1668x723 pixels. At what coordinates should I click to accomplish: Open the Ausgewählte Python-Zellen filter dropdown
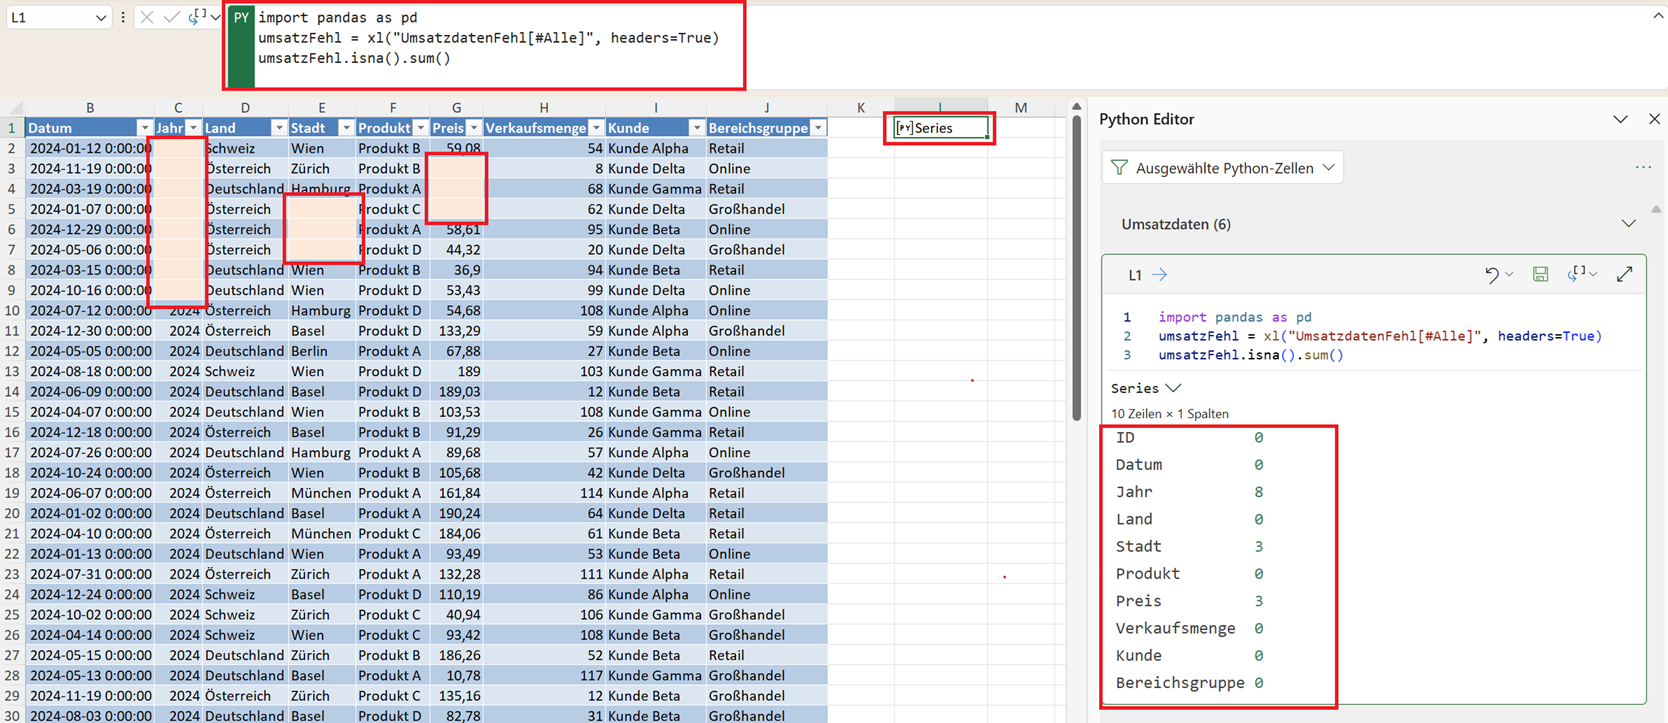1223,168
